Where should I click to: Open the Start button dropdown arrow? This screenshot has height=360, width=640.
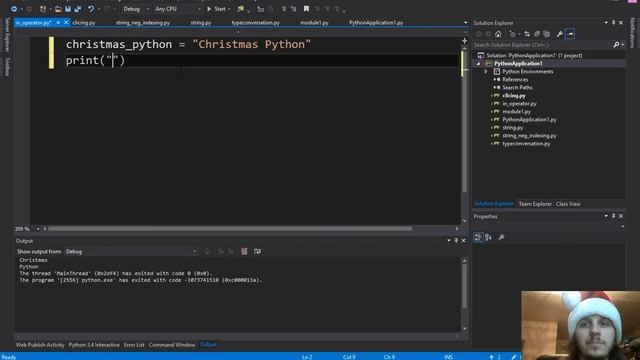[x=229, y=9]
